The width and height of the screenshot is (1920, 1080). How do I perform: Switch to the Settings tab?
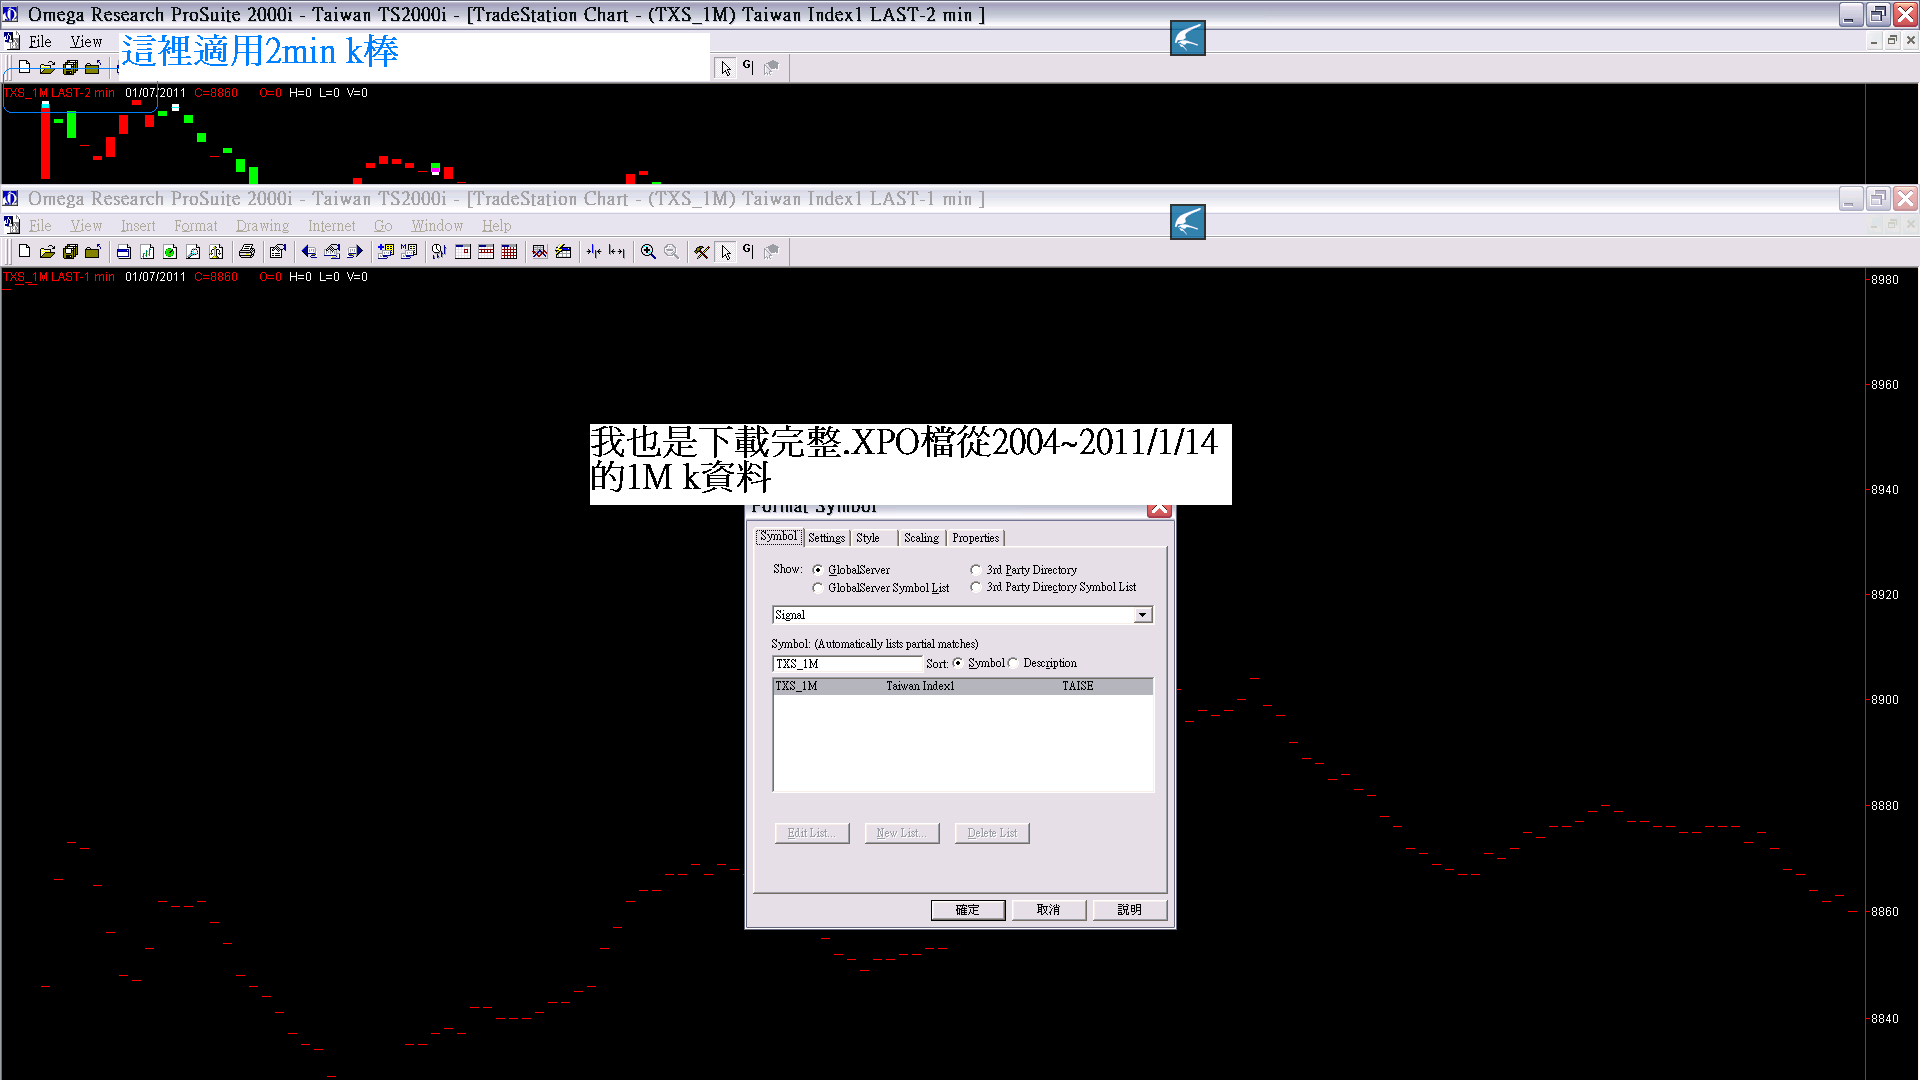tap(826, 538)
